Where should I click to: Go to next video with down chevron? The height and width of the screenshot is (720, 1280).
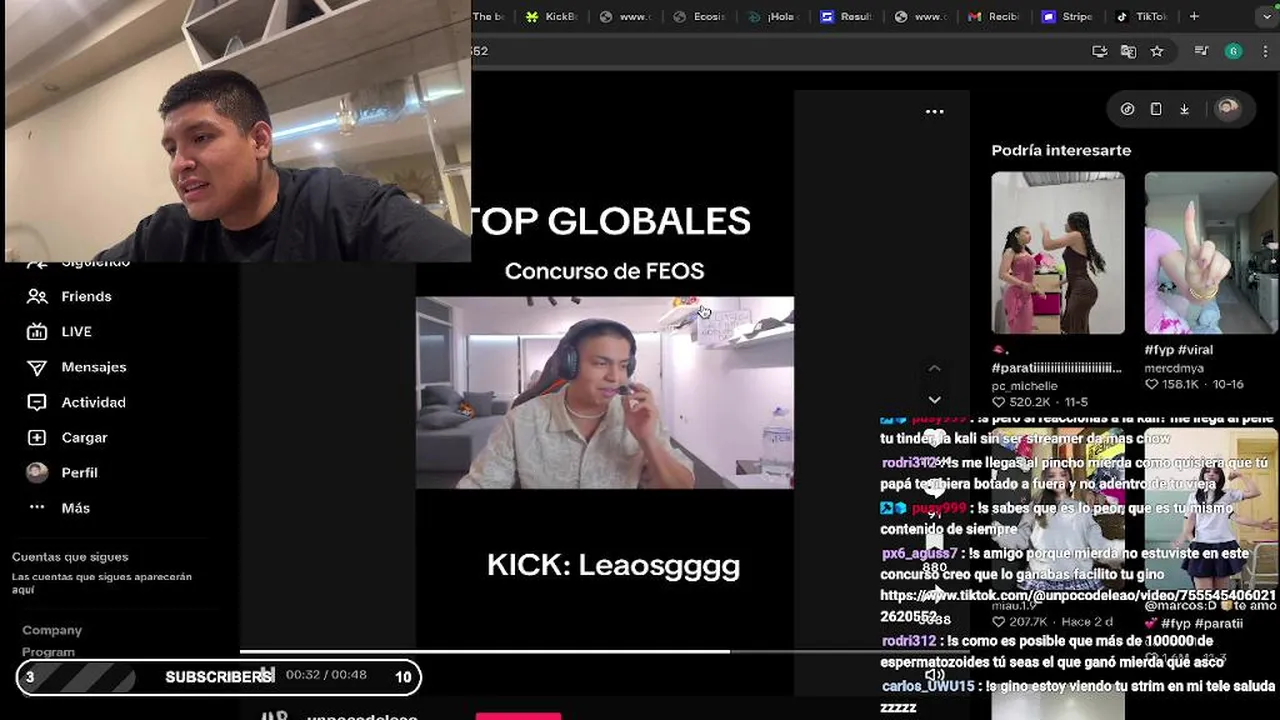point(934,400)
